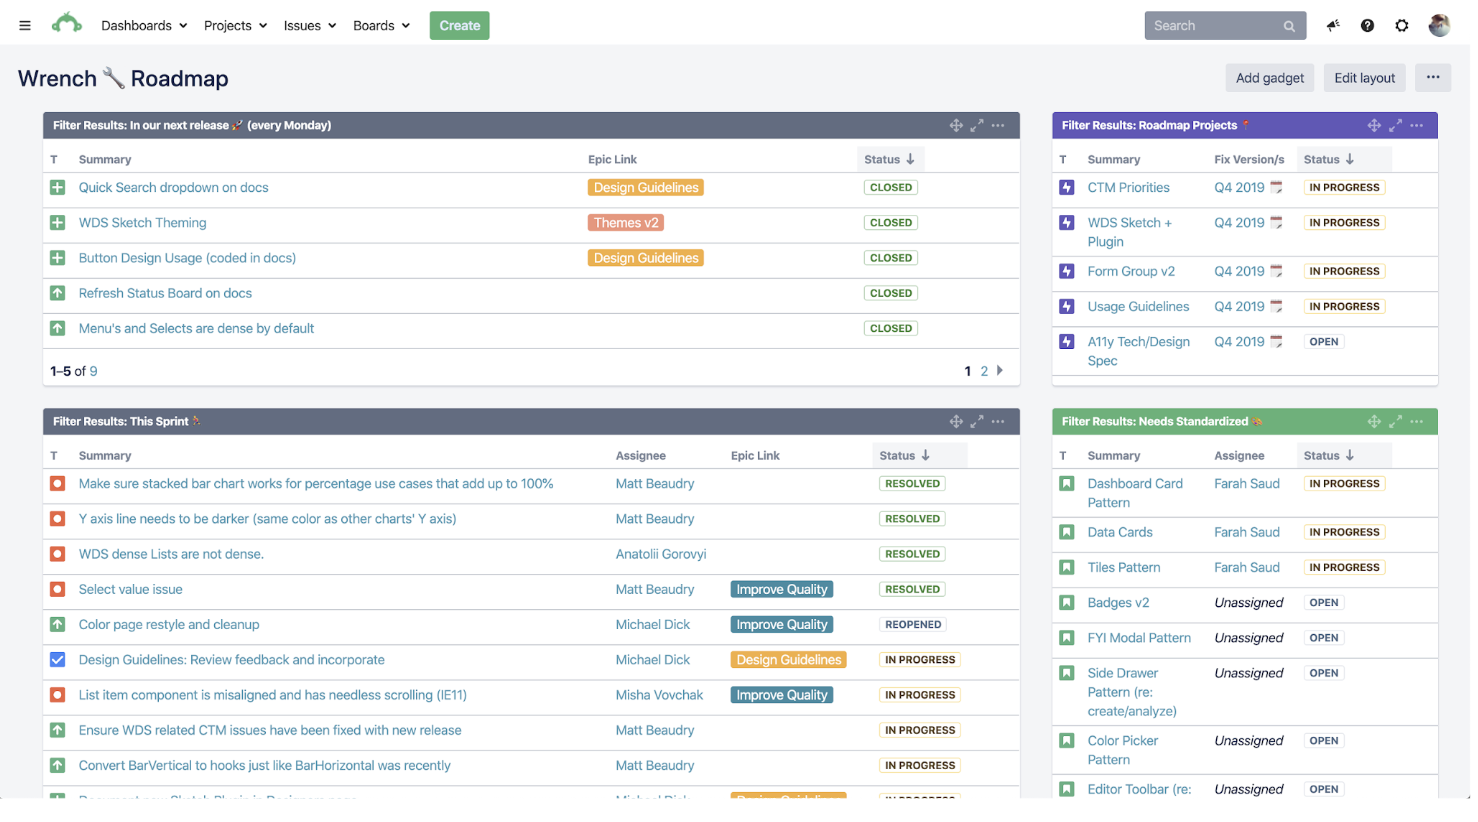The image size is (1478, 822).
Task: Click the user profile avatar
Action: point(1439,26)
